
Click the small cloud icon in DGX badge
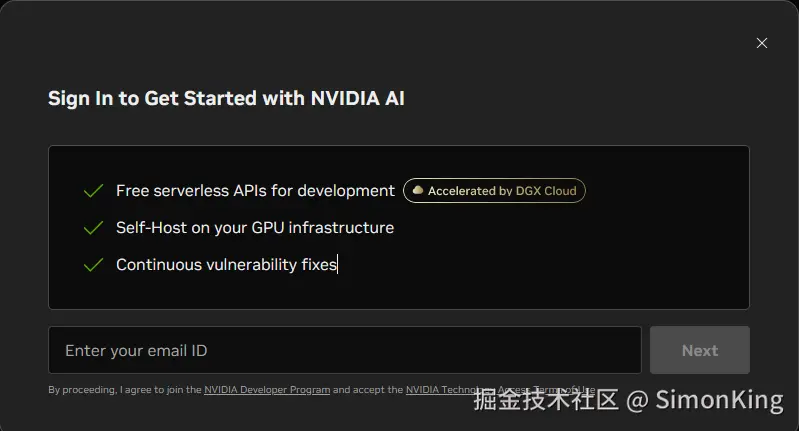click(418, 190)
